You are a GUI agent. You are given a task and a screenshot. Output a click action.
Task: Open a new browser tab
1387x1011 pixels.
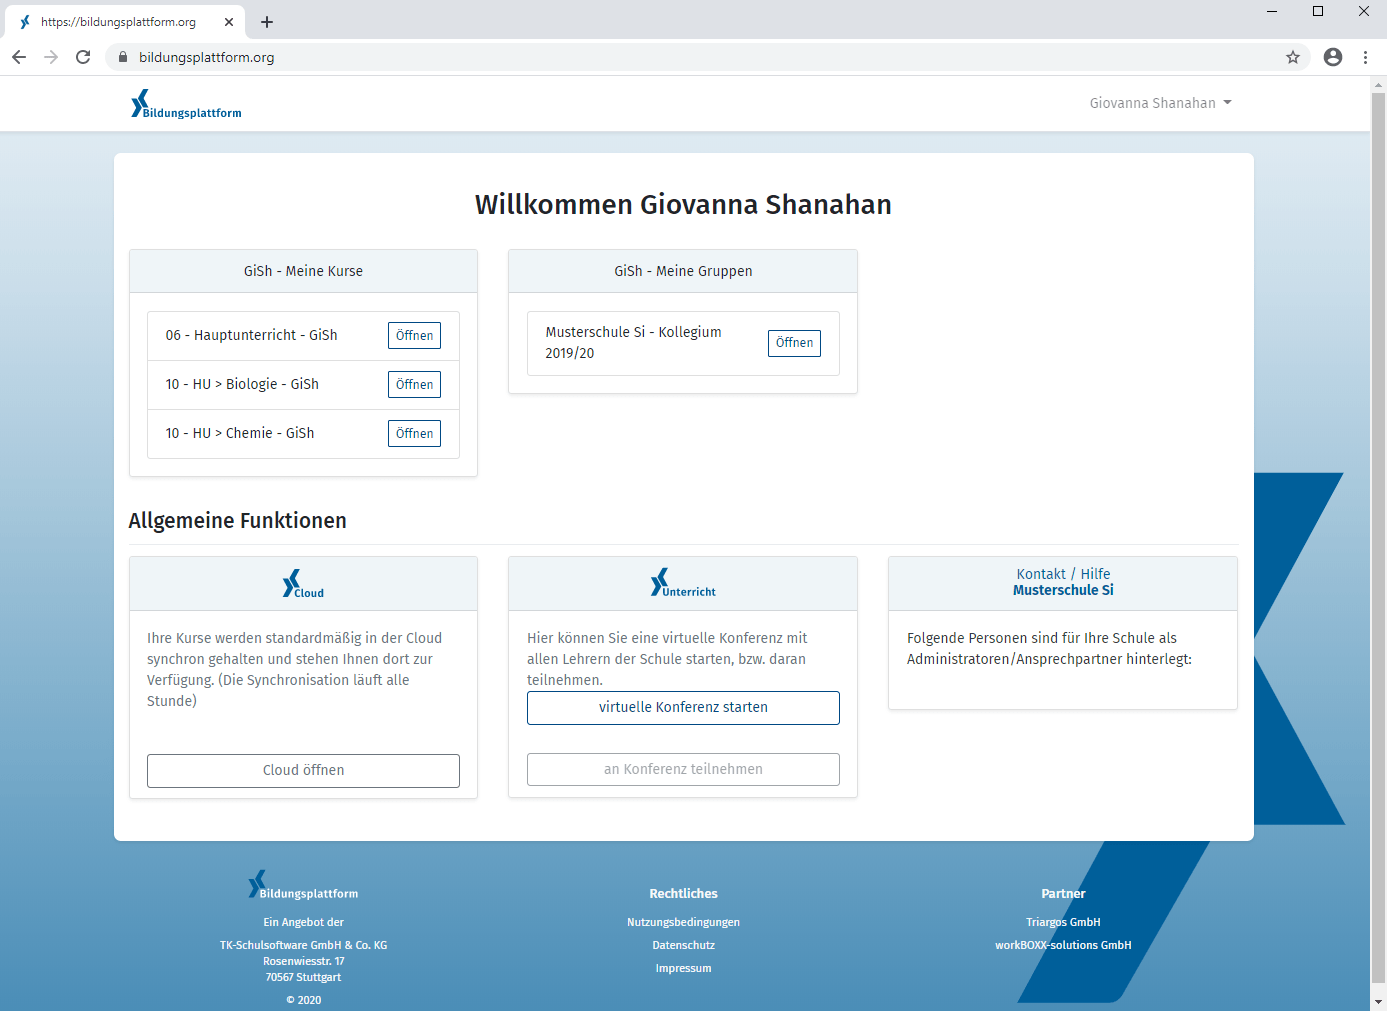(266, 20)
